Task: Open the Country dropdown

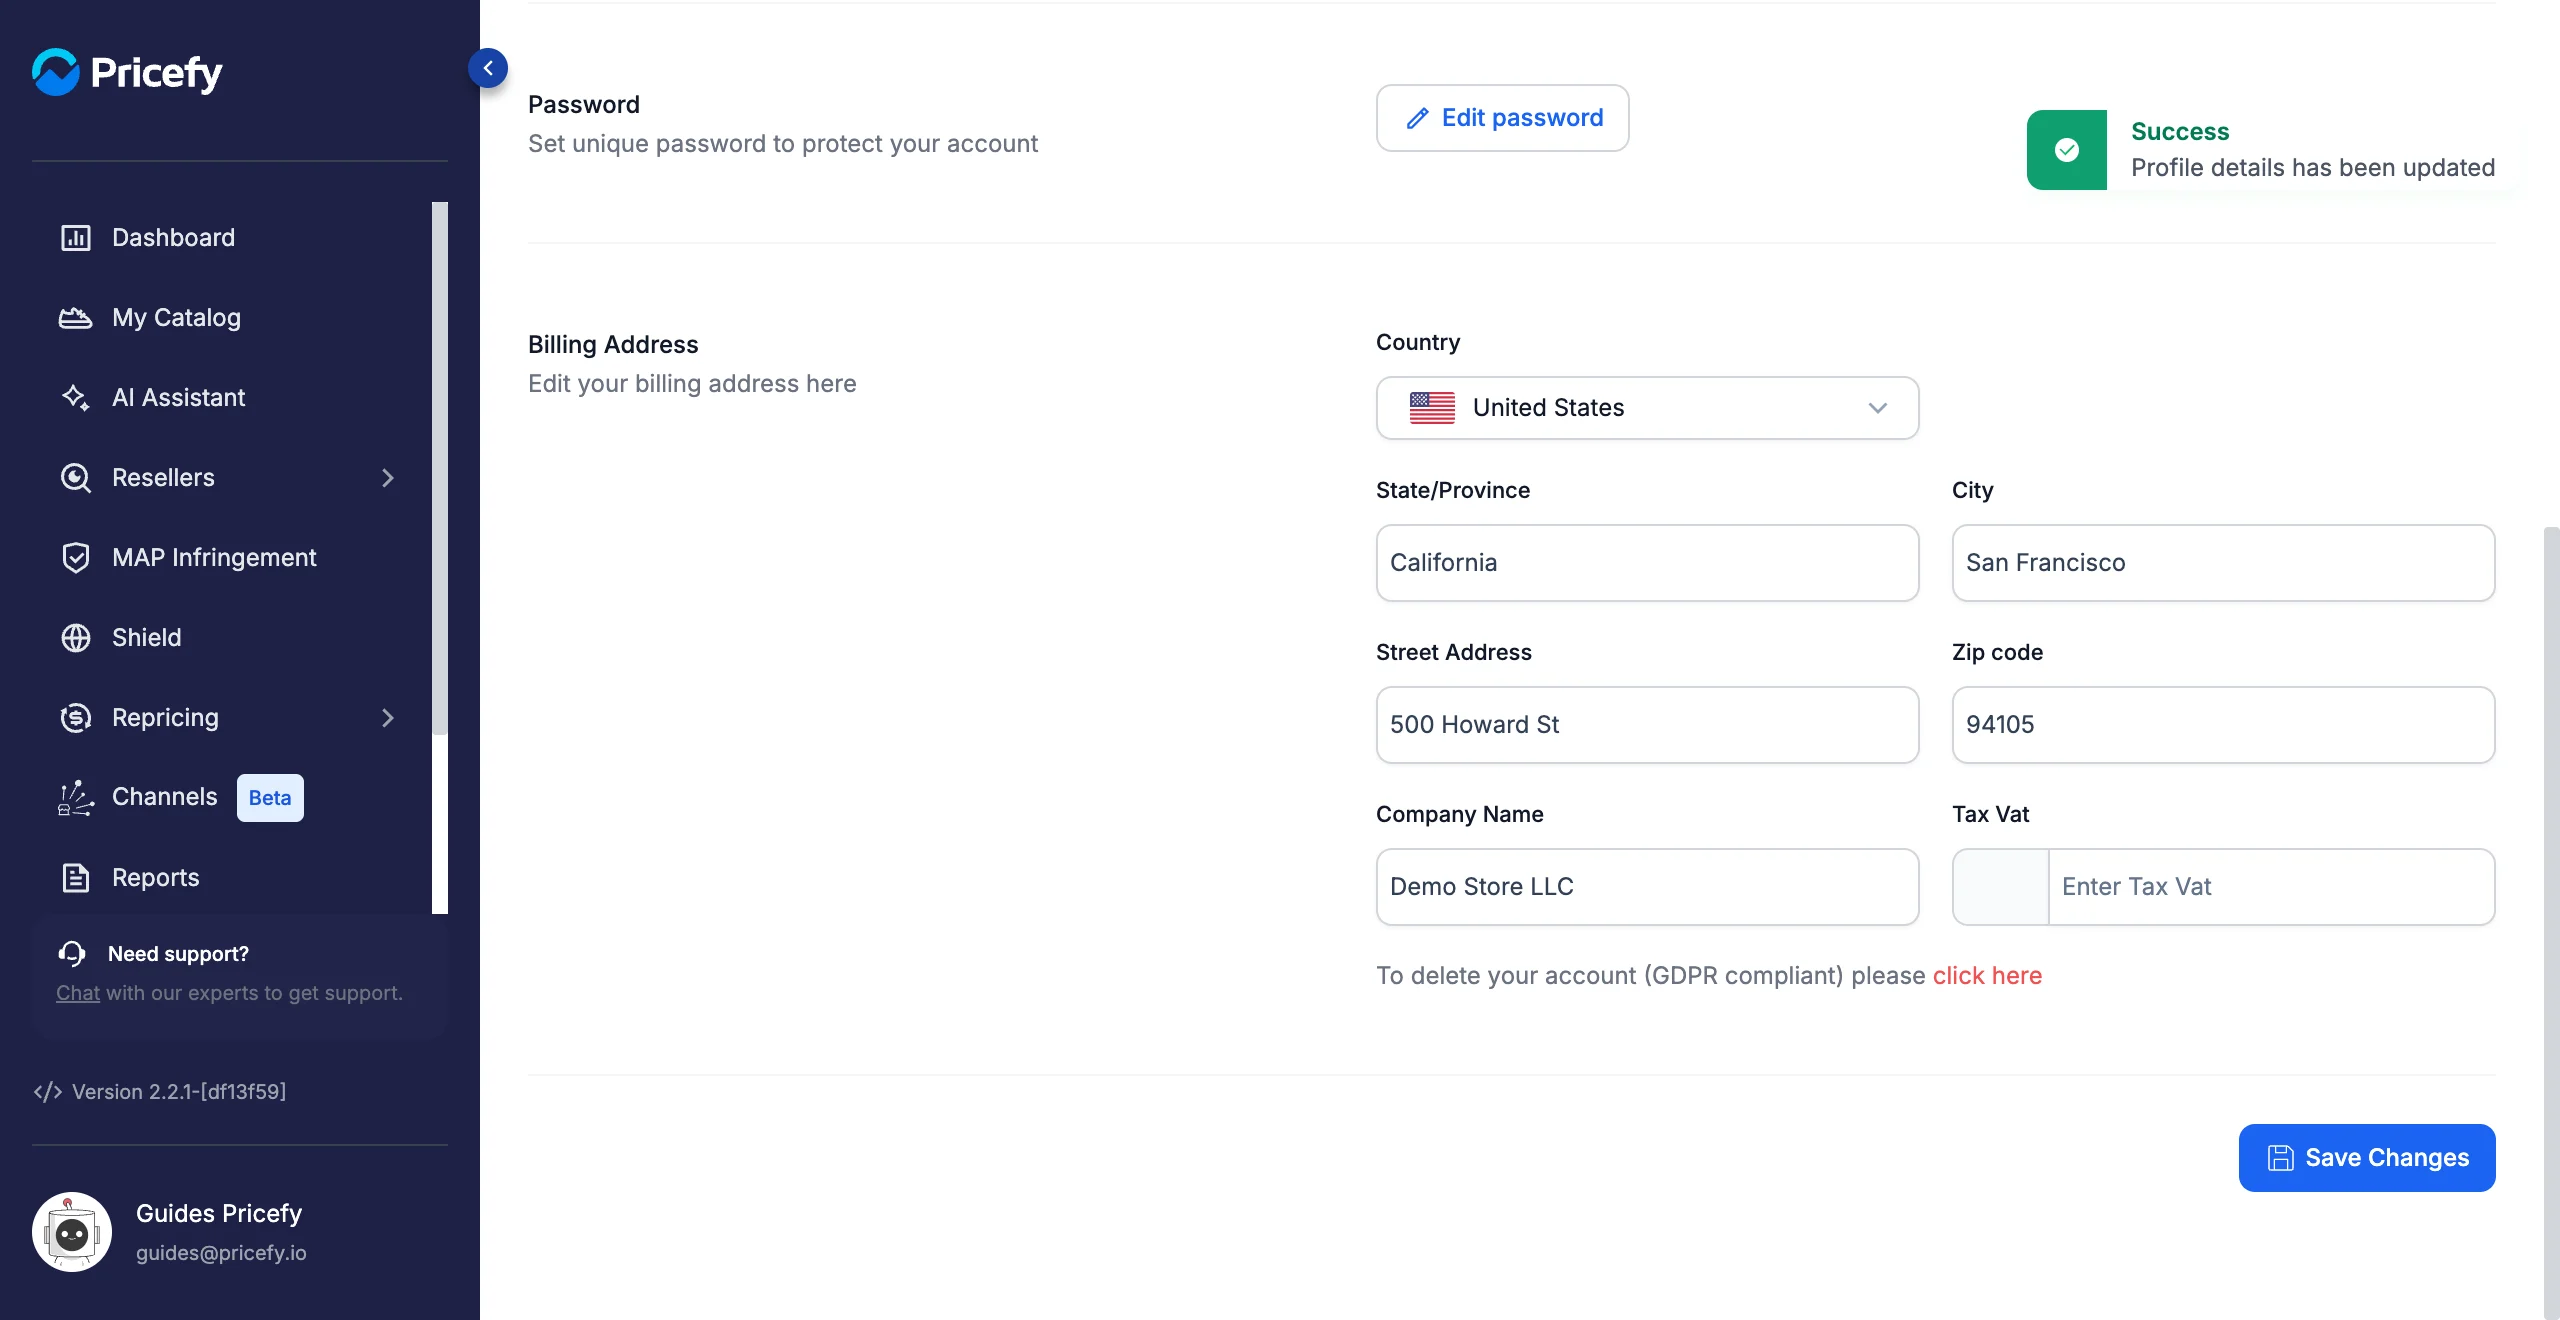Action: click(x=1647, y=408)
